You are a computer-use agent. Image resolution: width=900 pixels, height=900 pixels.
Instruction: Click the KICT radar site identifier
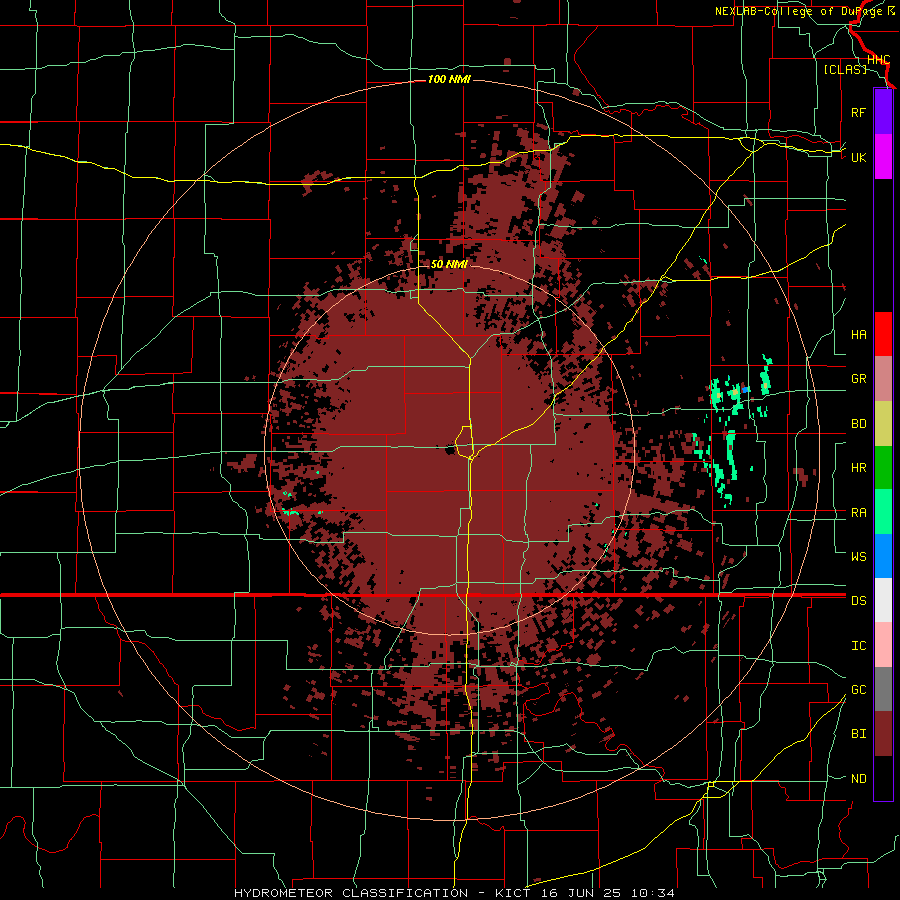pos(513,893)
